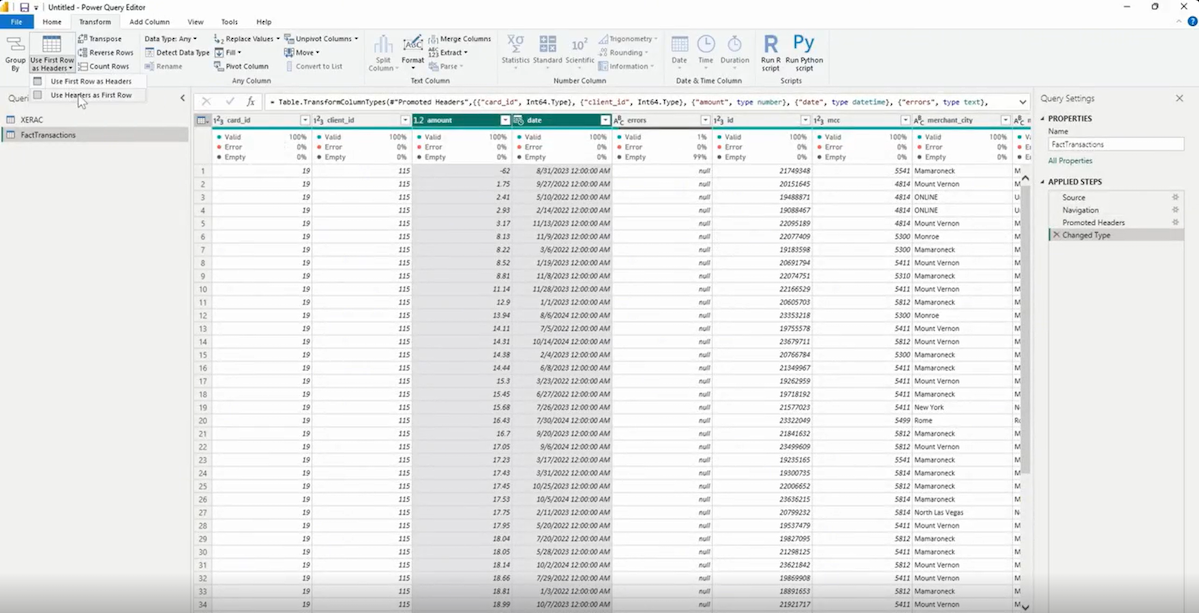1199x613 pixels.
Task: Open the Home ribbon tab
Action: 52,22
